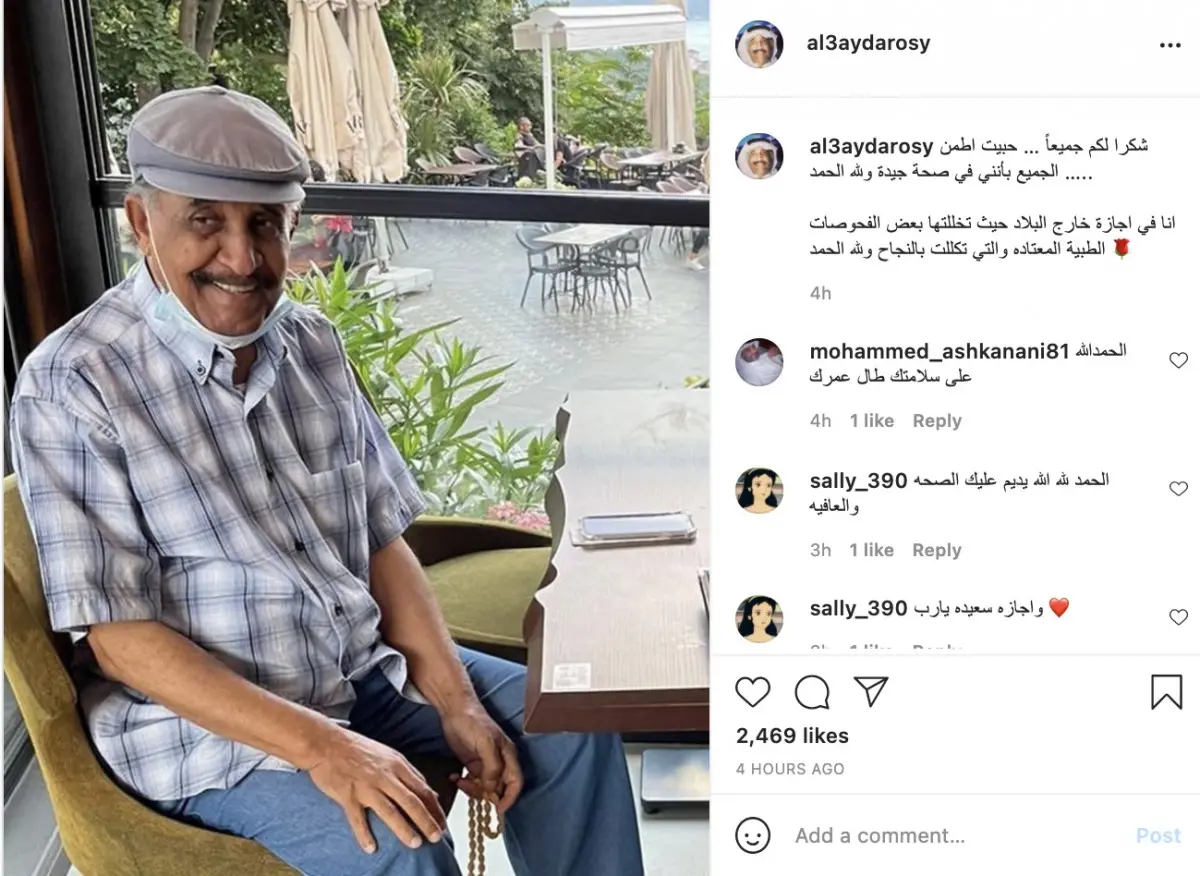The width and height of the screenshot is (1200, 876).
Task: Click the Add a comment field
Action: pyautogui.click(x=955, y=836)
